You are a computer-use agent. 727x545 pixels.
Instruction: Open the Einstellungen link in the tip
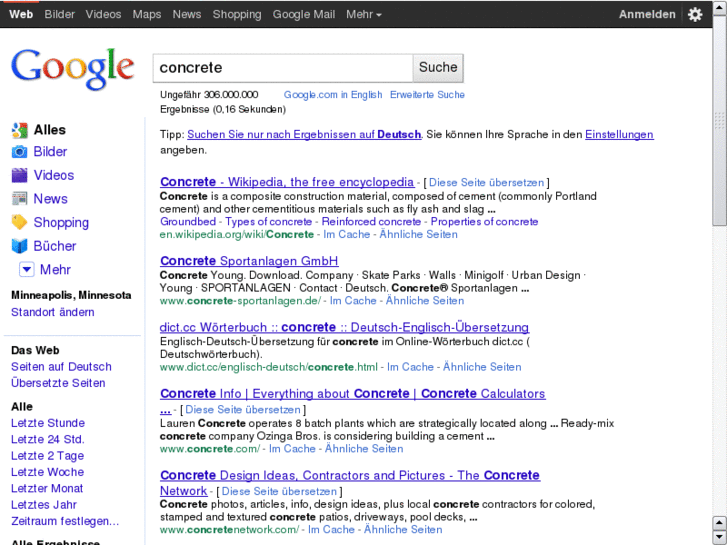click(x=619, y=135)
